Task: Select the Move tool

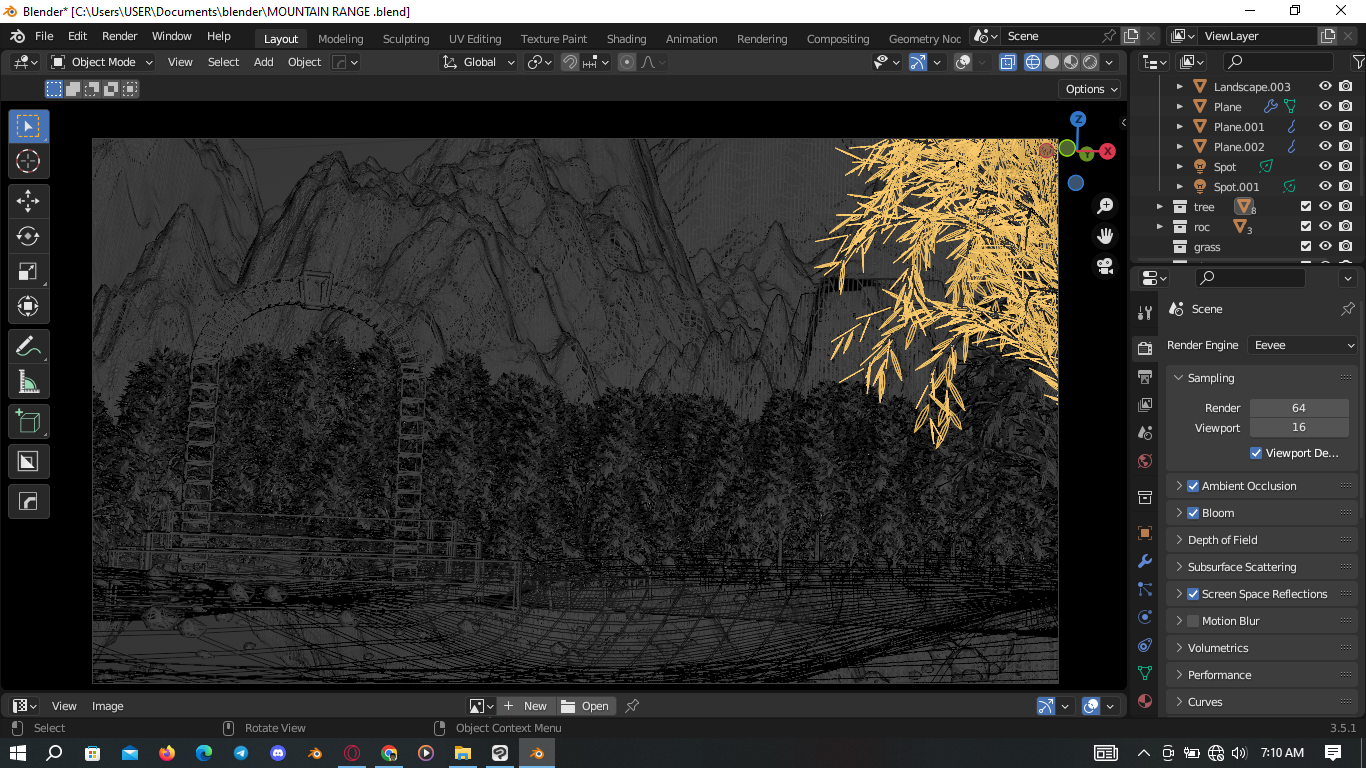Action: coord(28,201)
